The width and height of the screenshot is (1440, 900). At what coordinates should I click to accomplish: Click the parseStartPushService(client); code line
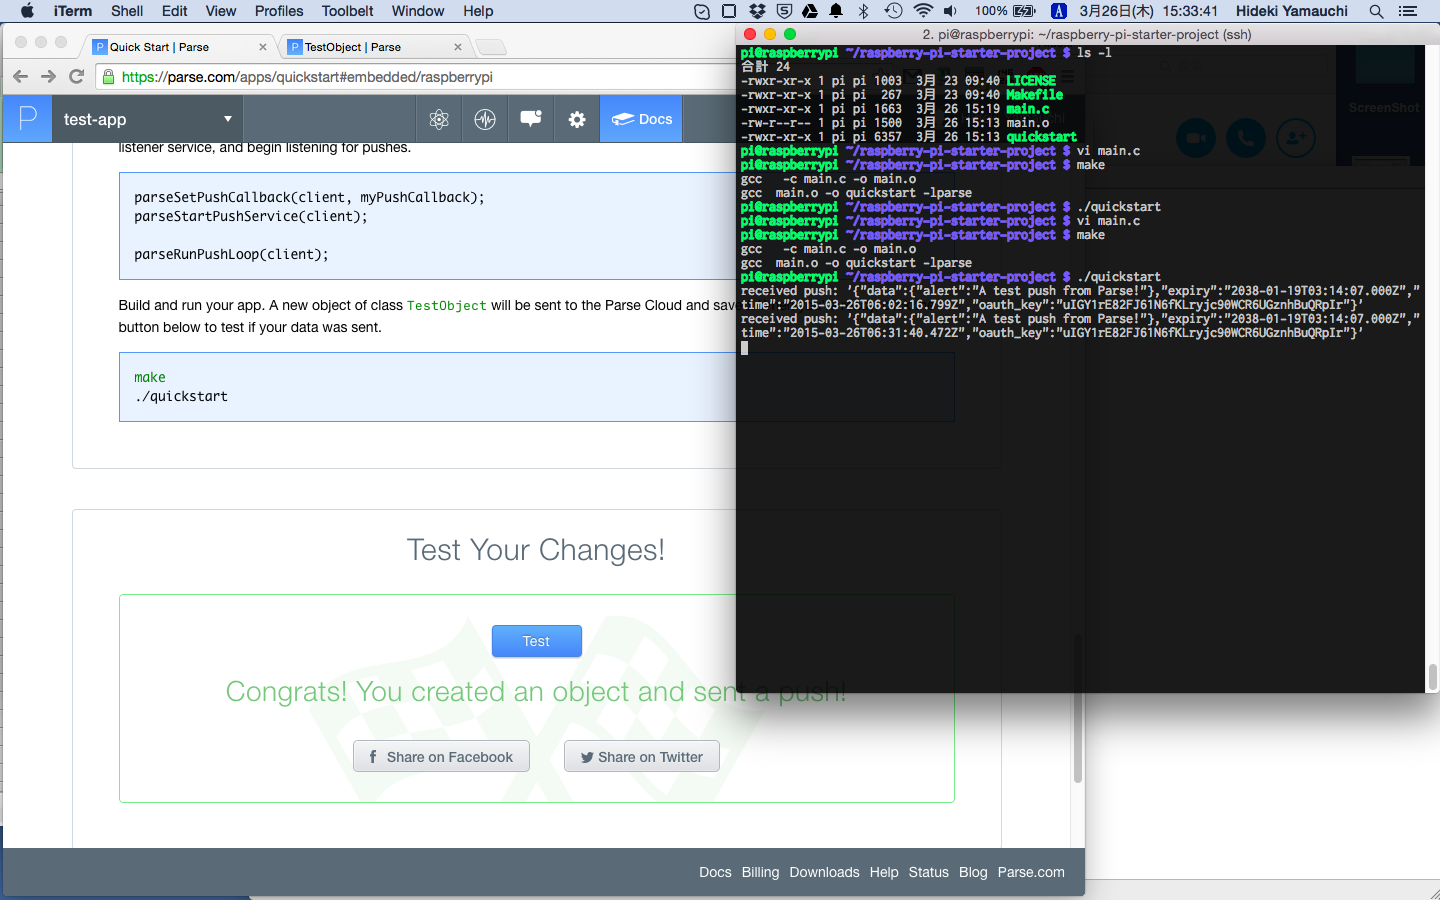[x=251, y=216]
